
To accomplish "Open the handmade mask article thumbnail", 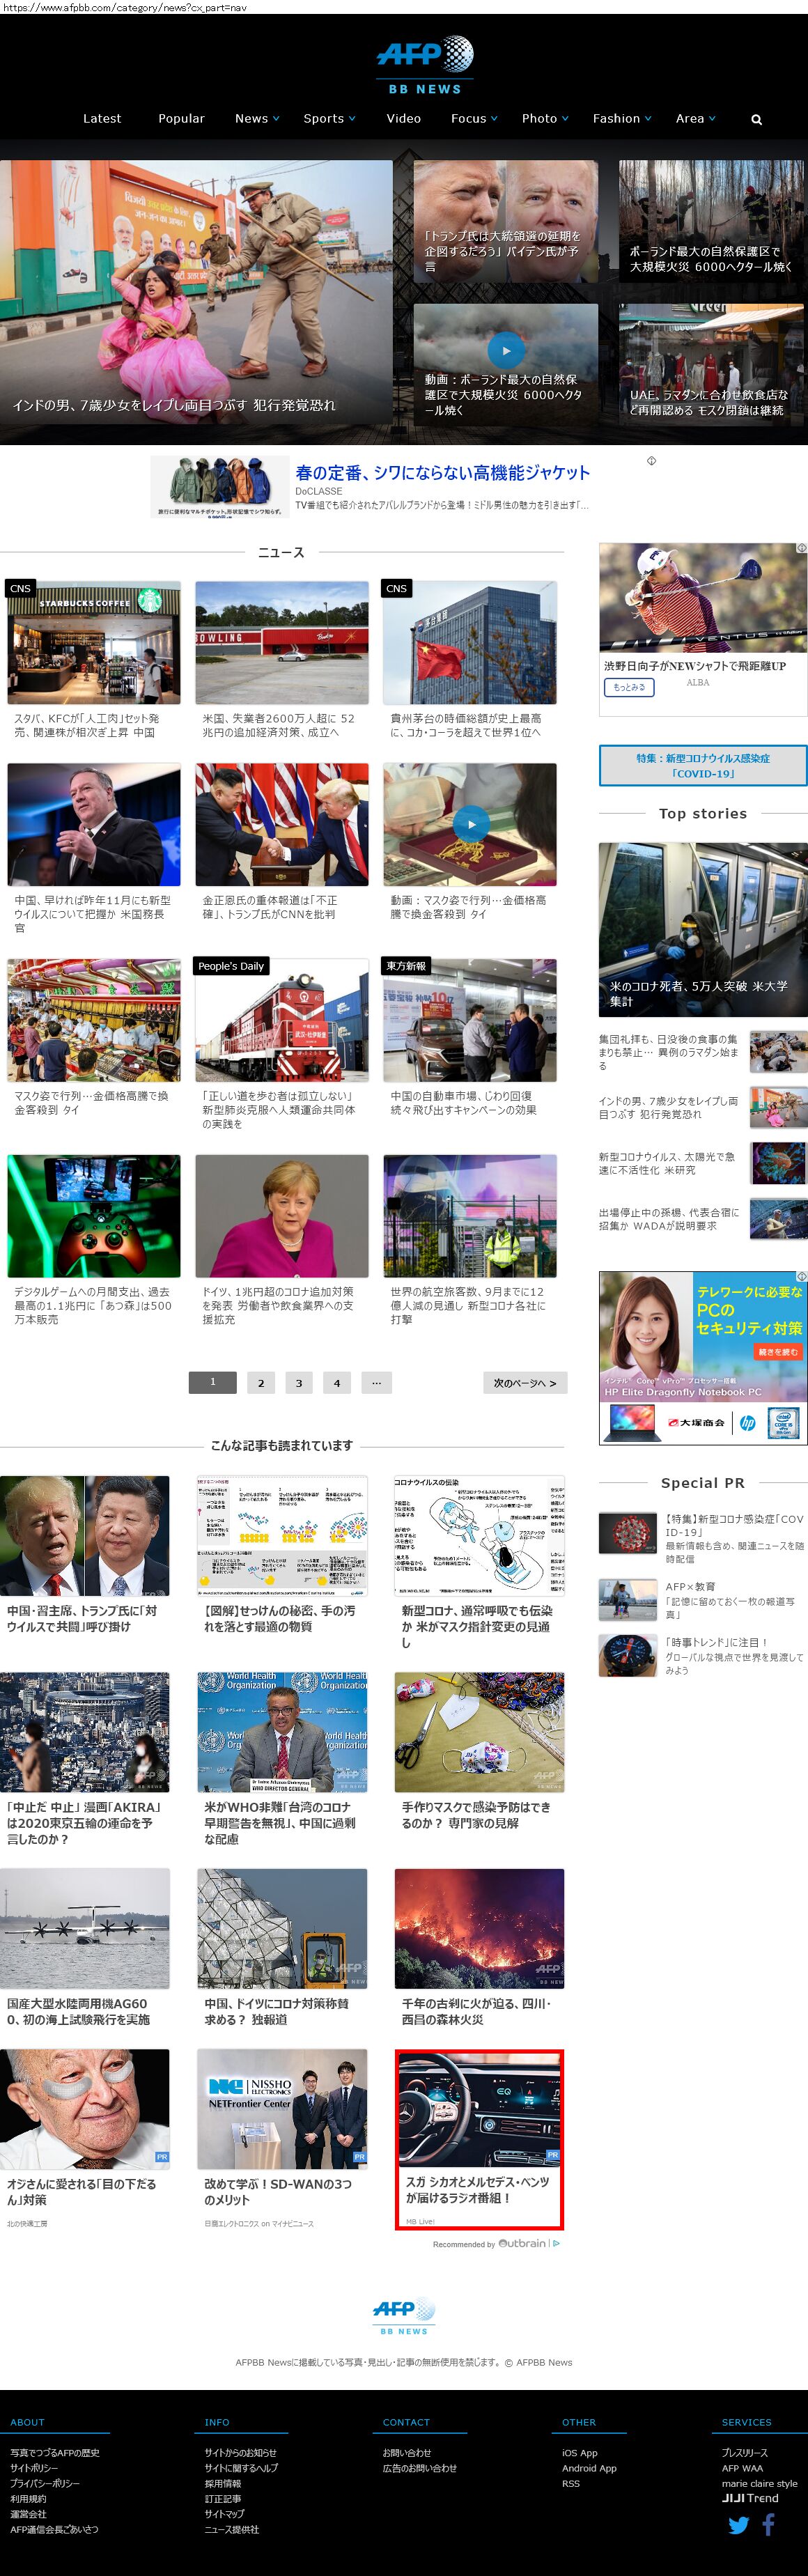I will (x=479, y=1732).
